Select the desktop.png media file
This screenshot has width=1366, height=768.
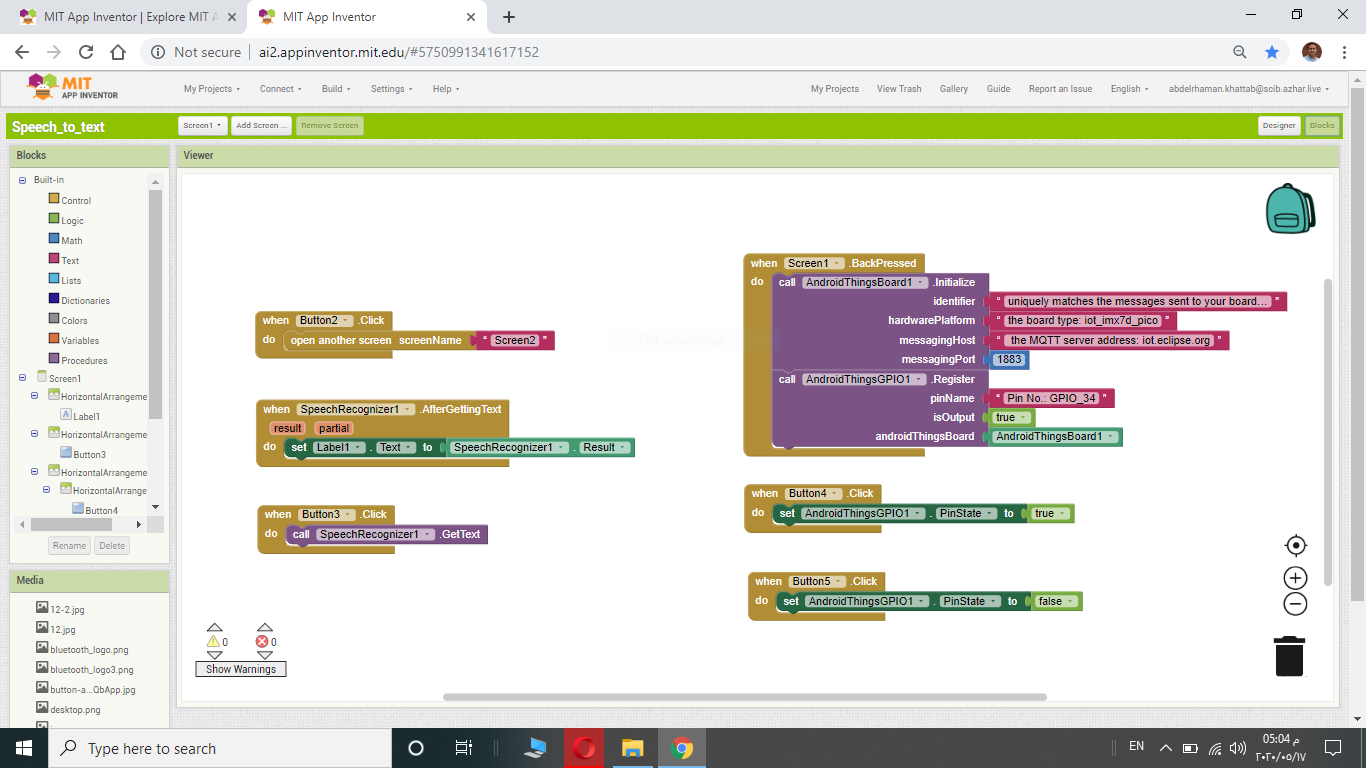point(75,709)
